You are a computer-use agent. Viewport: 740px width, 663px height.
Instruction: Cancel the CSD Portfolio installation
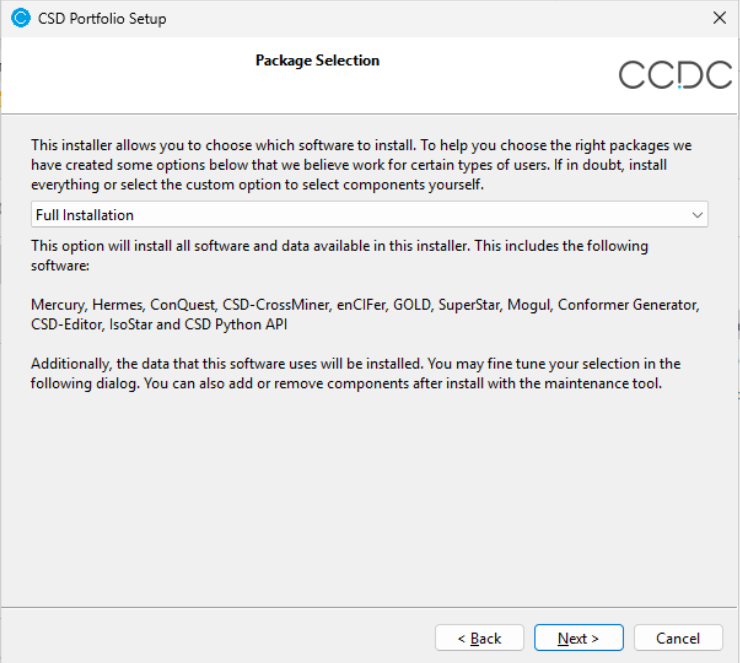coord(678,638)
